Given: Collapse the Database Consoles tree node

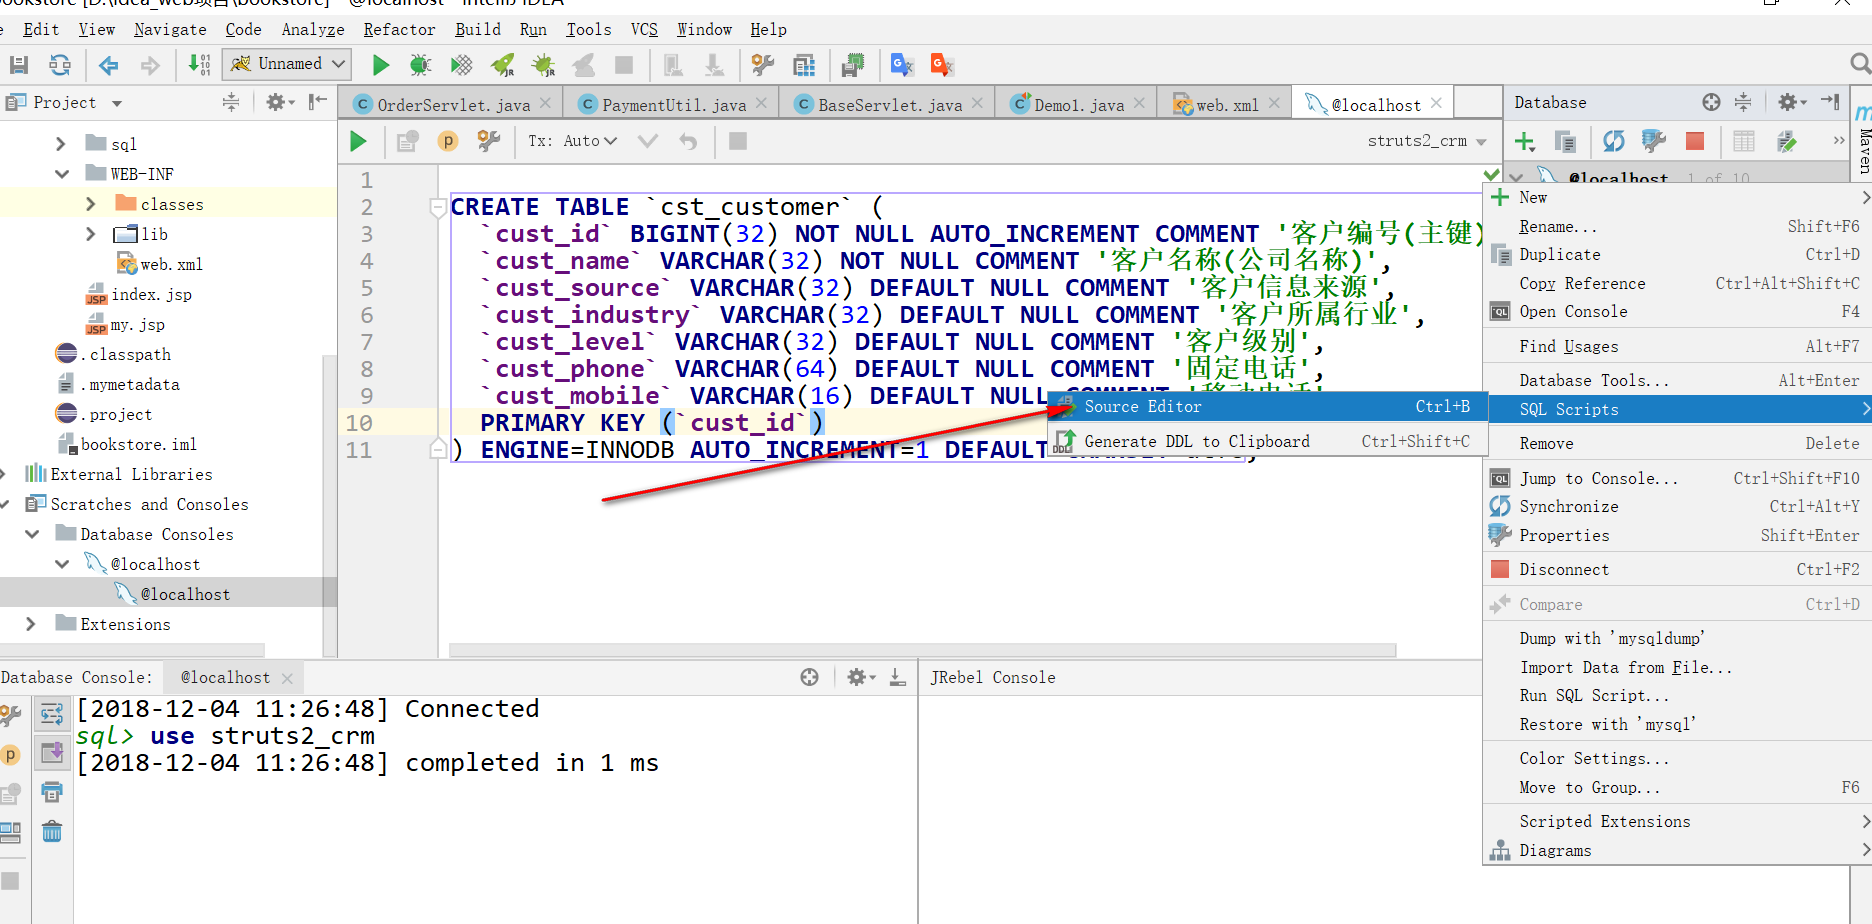Looking at the screenshot, I should point(32,533).
